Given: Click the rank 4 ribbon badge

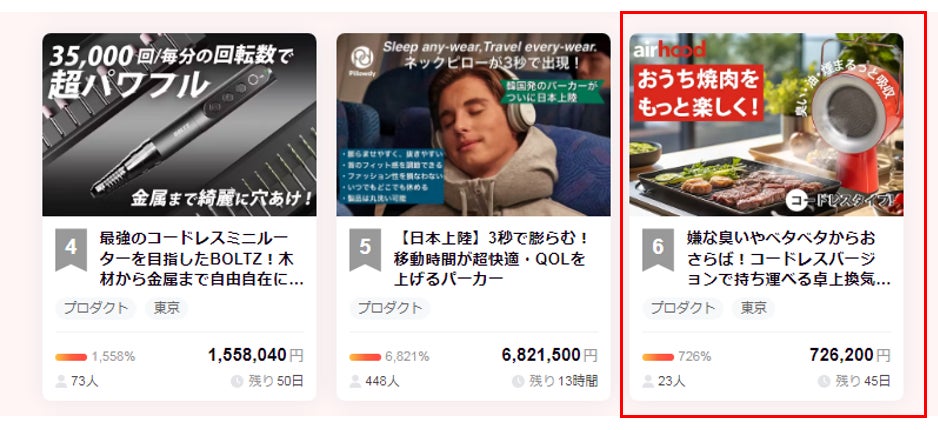Looking at the screenshot, I should click(71, 249).
